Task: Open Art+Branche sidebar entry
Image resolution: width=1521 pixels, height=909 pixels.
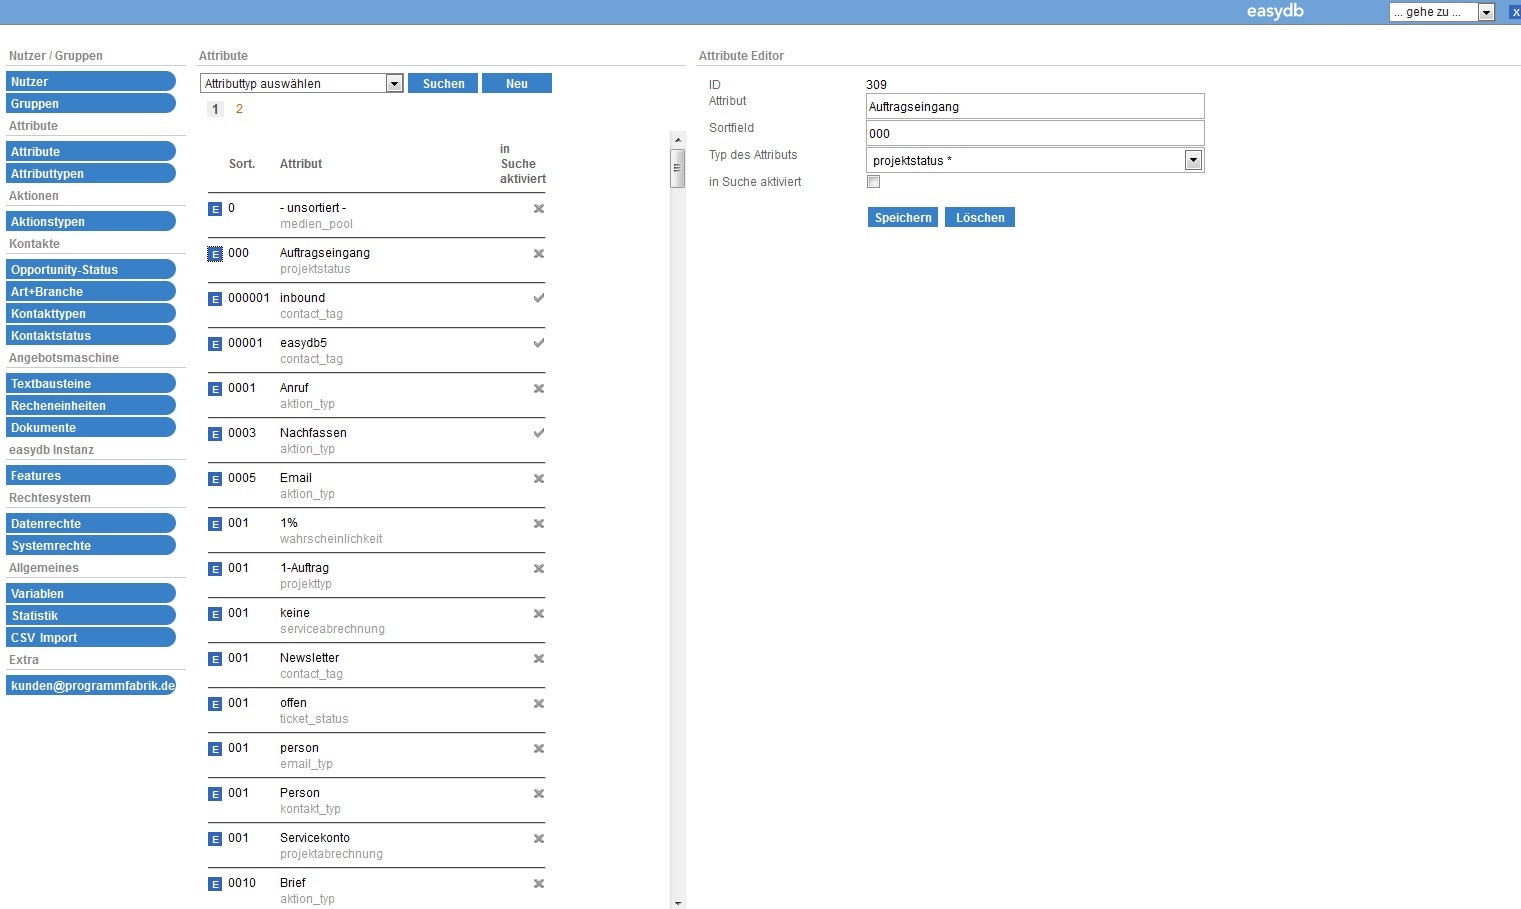Action: 91,291
